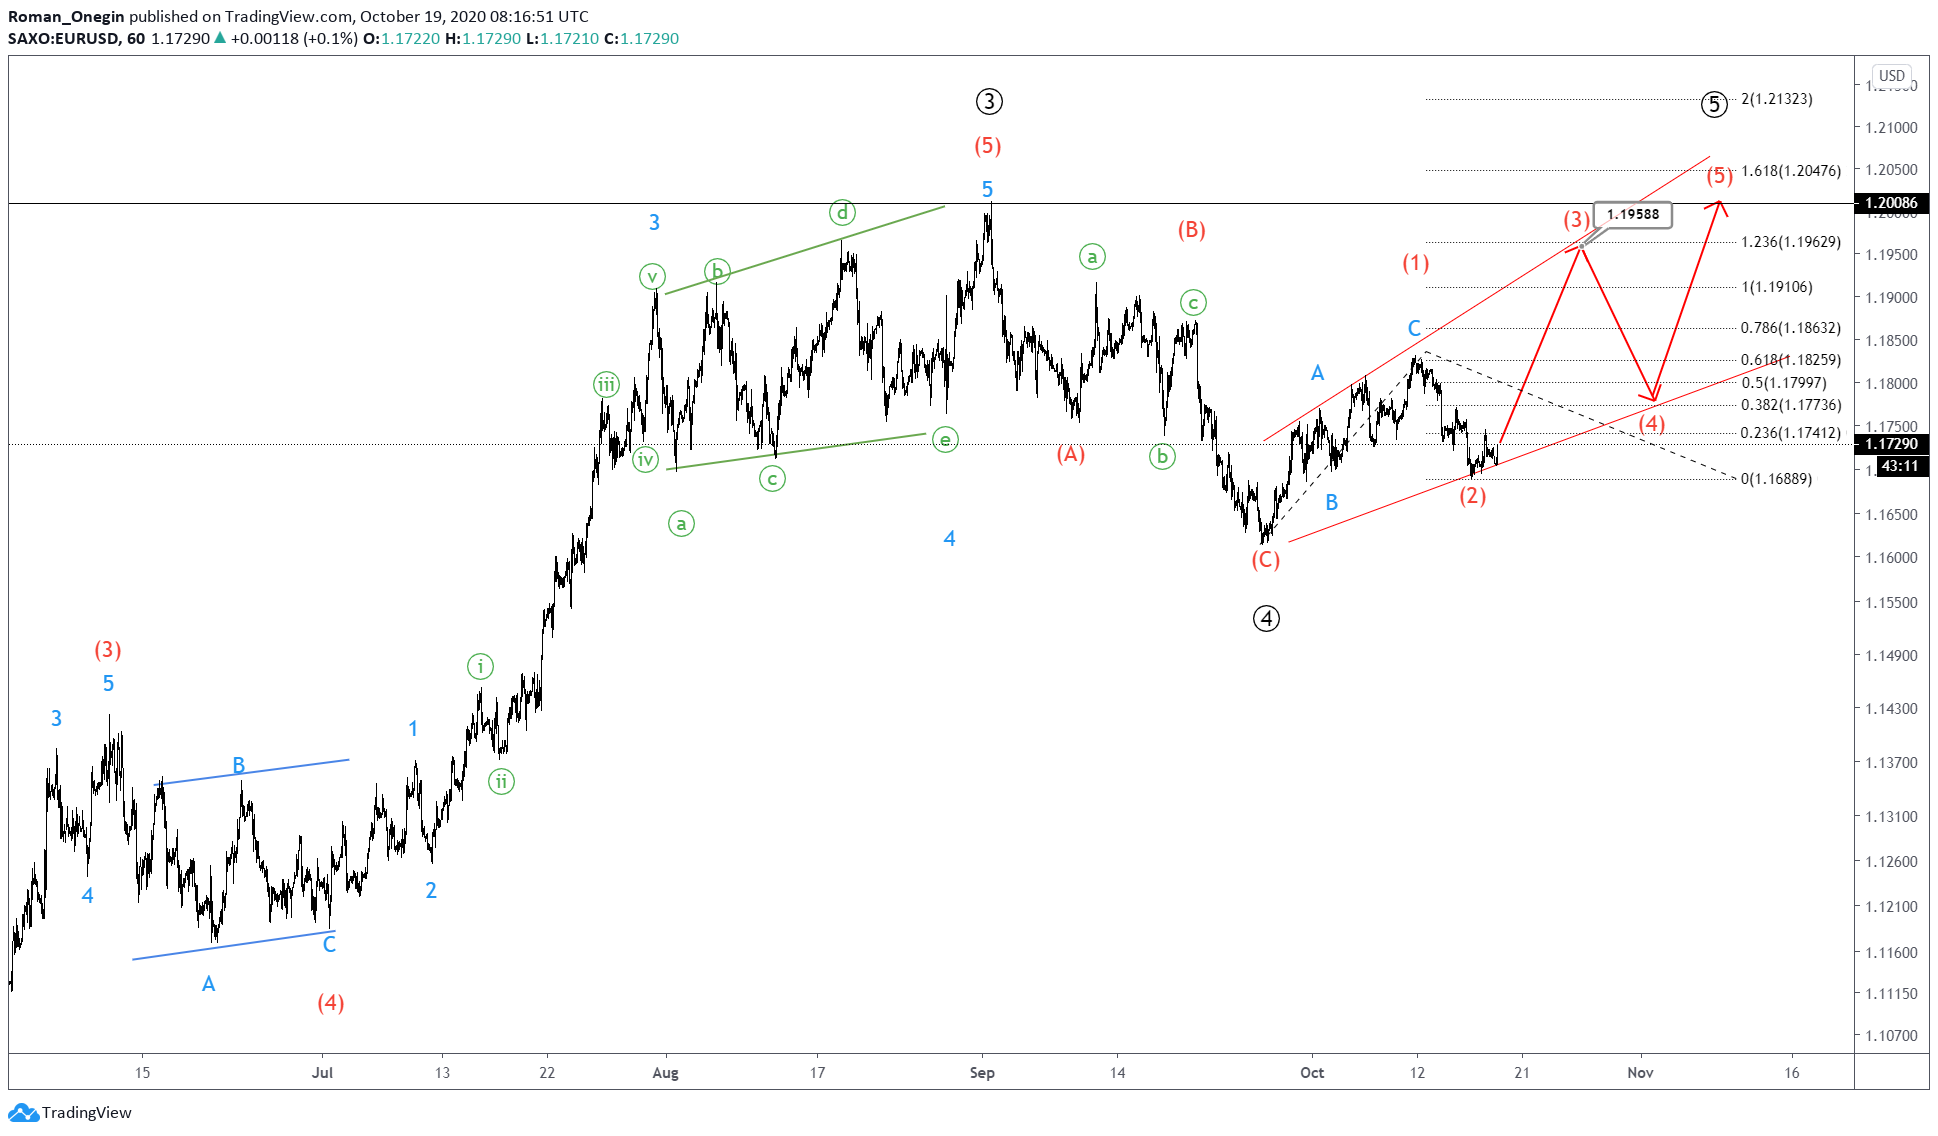Viewport: 1938px width, 1136px height.
Task: Click the green up-triangle price change indicator
Action: [x=220, y=38]
